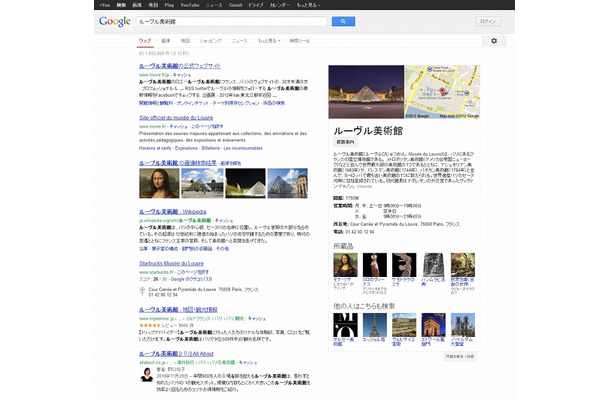
Task: Switch to the ニュース tab below search box
Action: click(240, 41)
